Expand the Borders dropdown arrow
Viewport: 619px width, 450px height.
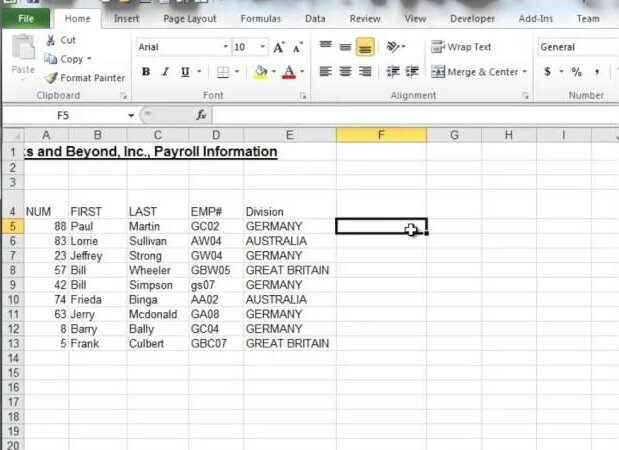(237, 72)
